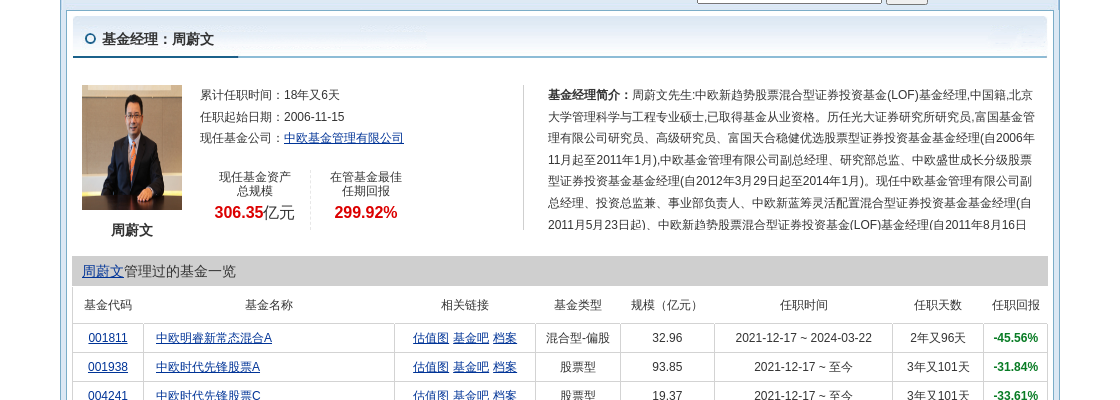The width and height of the screenshot is (1120, 400).
Task: Click the 基金名称 column header
Action: click(x=269, y=305)
